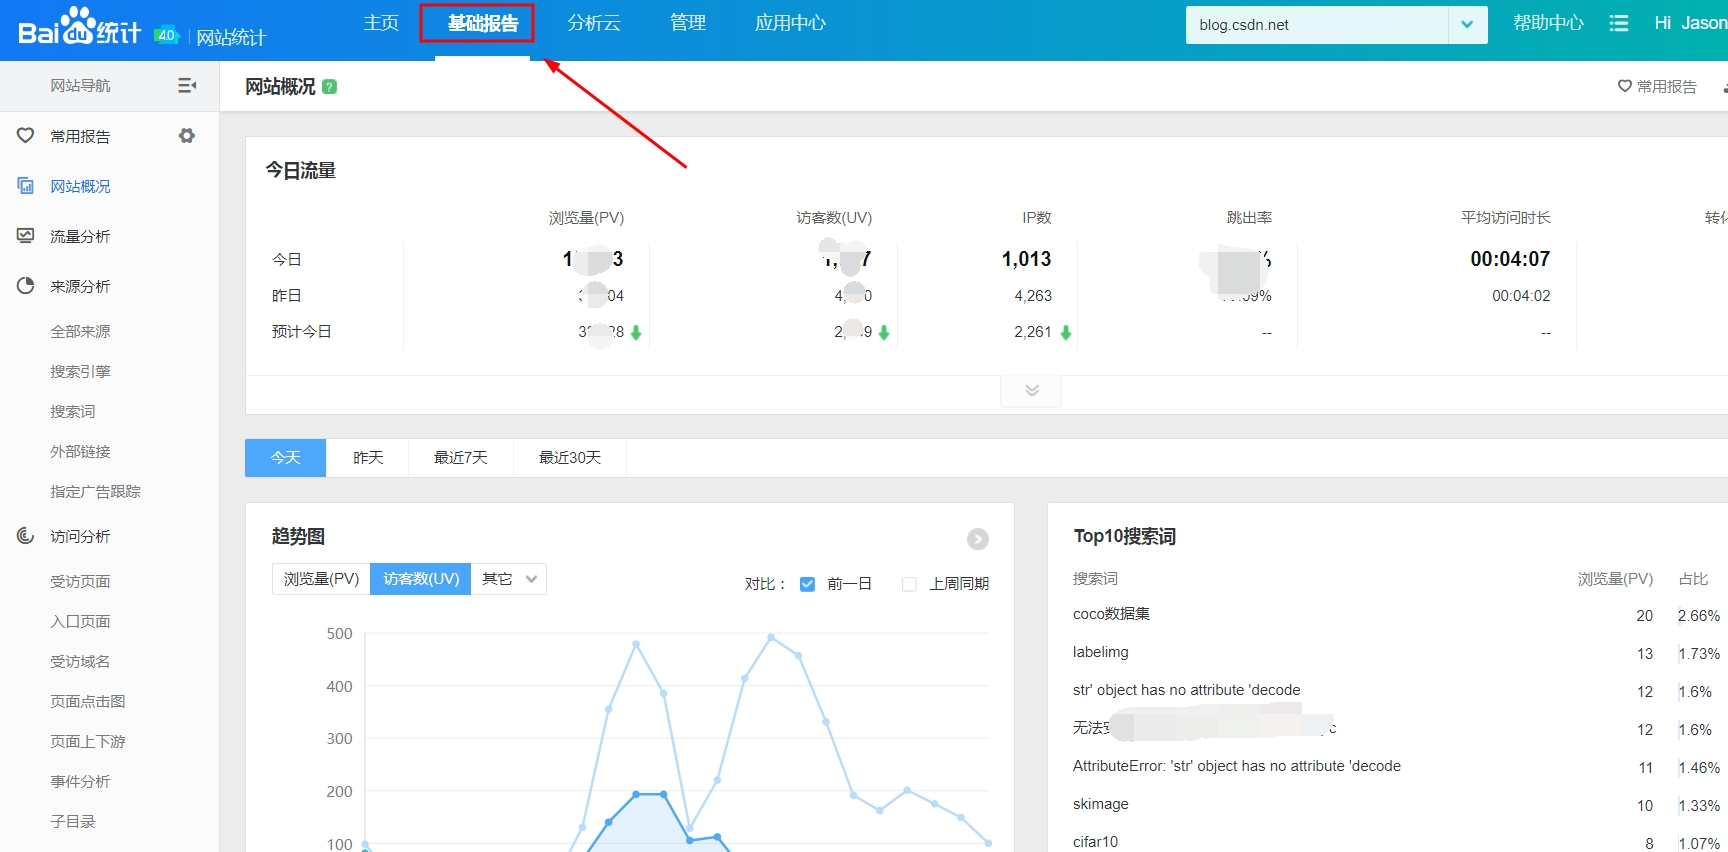
Task: Open help icon next to 网站概况 title
Action: point(330,87)
